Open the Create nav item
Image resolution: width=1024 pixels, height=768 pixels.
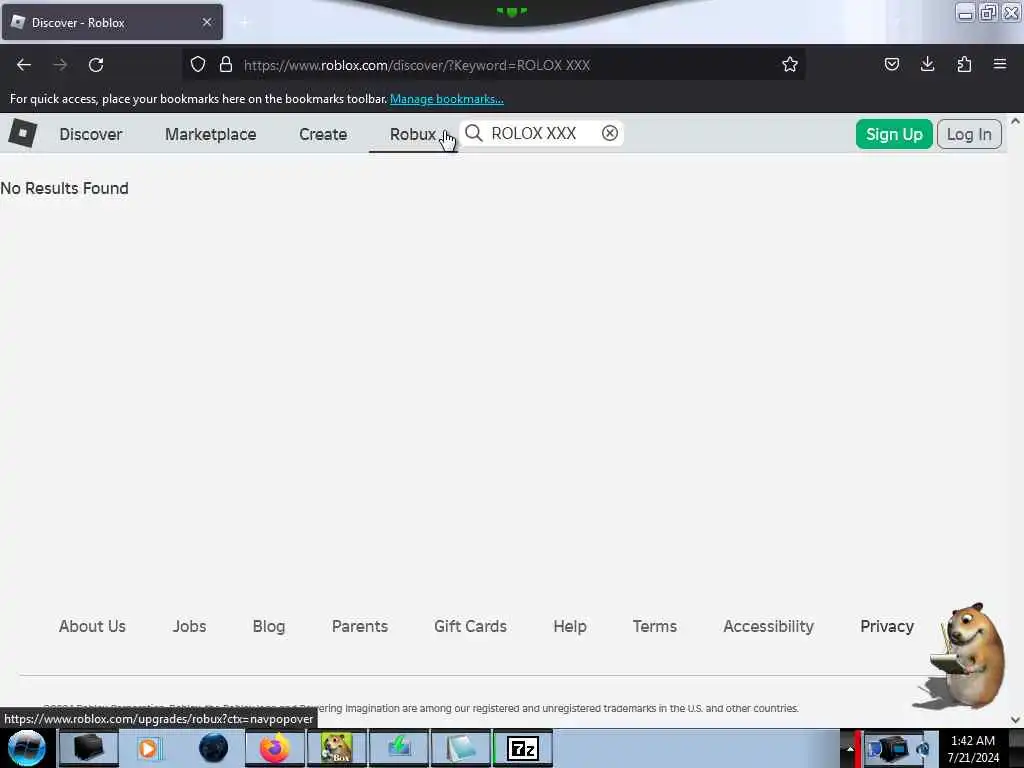coord(323,134)
